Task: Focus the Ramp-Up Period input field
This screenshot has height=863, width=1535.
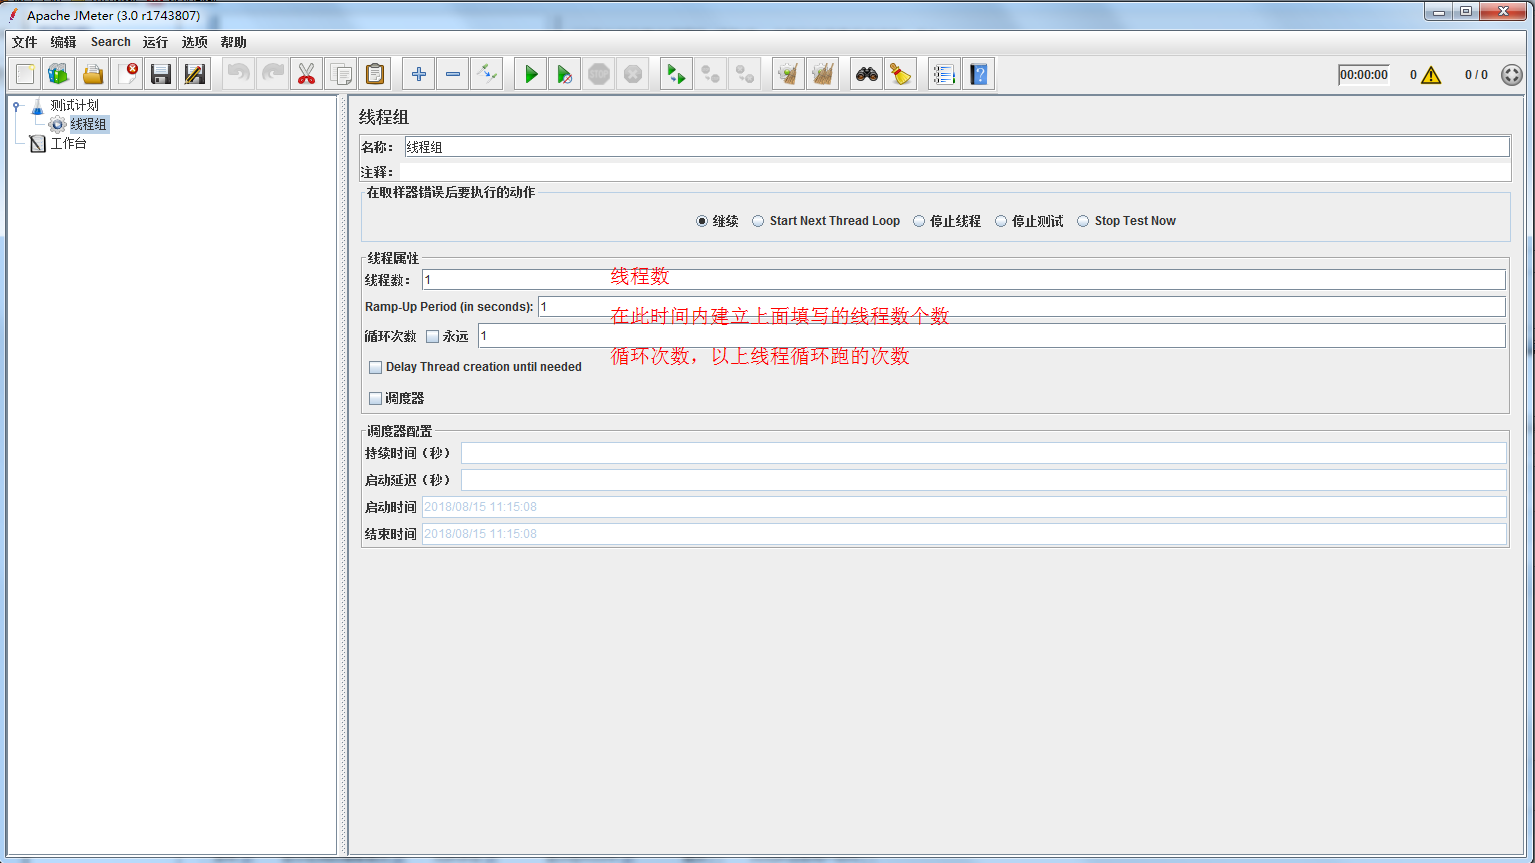Action: pos(1022,307)
